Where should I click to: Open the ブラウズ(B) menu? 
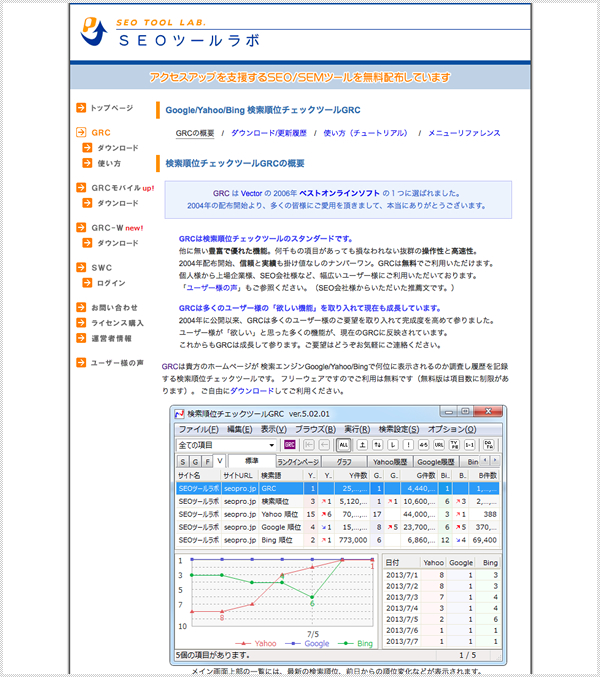[x=315, y=429]
